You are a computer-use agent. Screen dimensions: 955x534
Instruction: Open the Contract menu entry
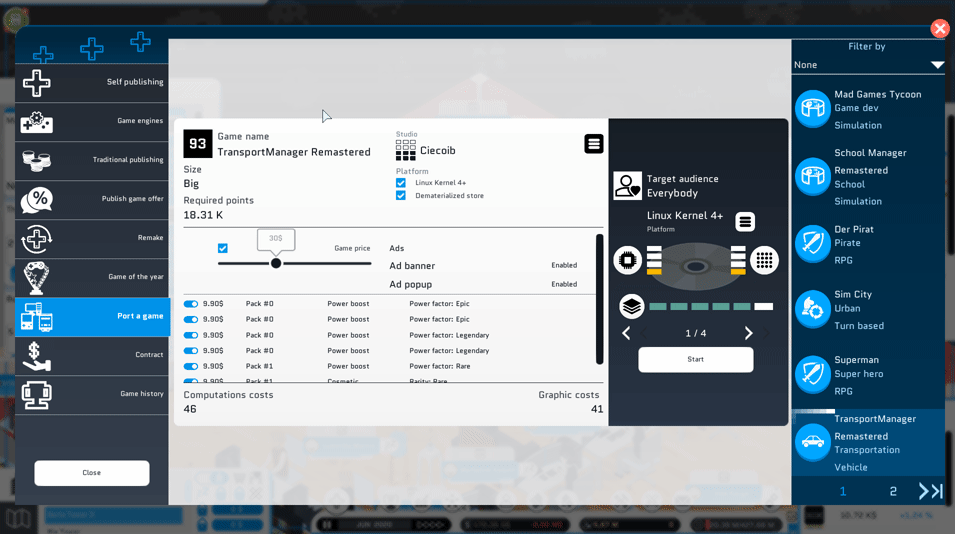92,355
